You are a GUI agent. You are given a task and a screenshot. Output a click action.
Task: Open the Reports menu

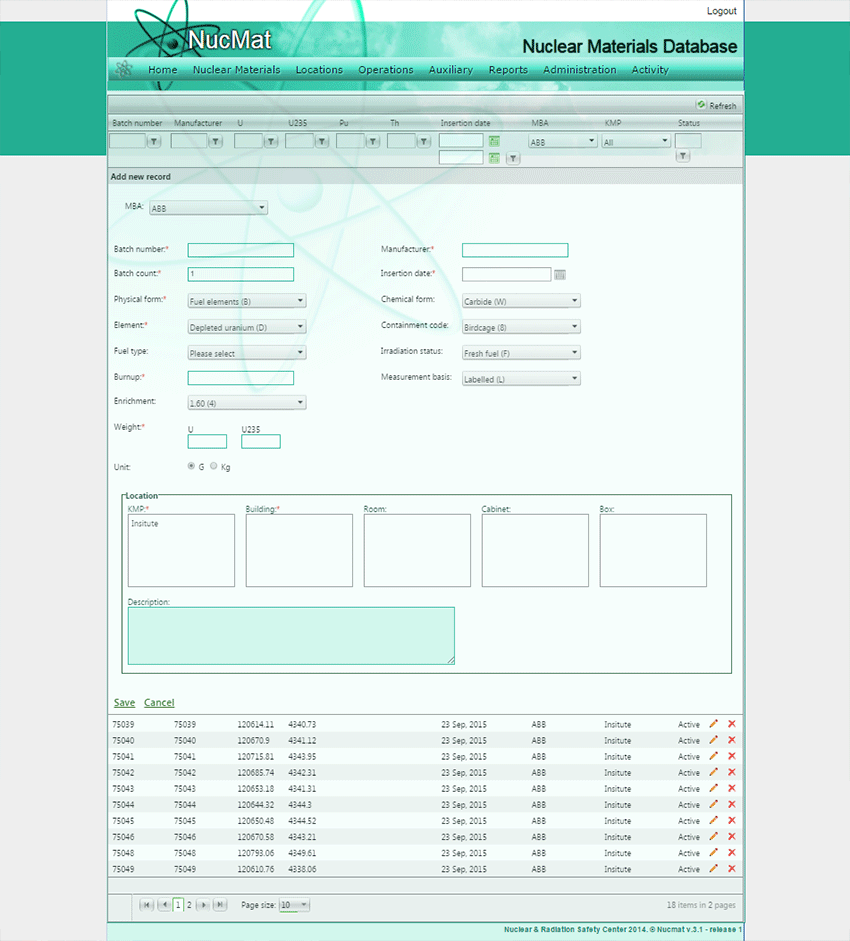click(x=508, y=70)
